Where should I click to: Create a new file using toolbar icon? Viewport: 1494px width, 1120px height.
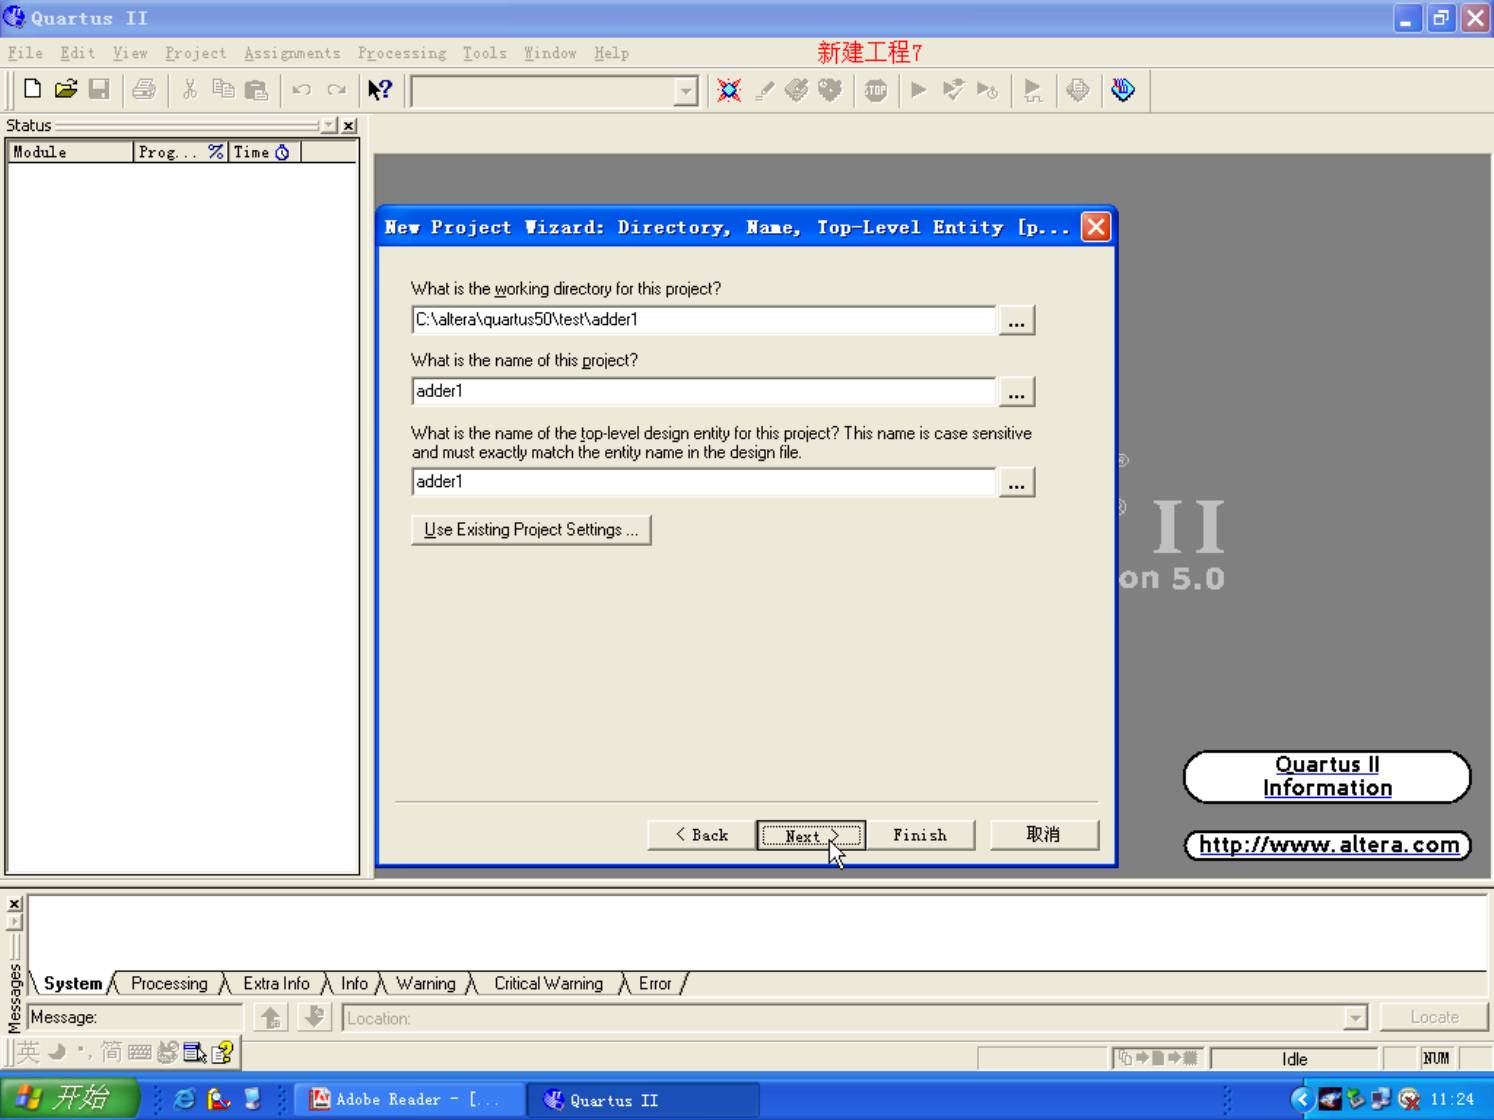(x=32, y=90)
